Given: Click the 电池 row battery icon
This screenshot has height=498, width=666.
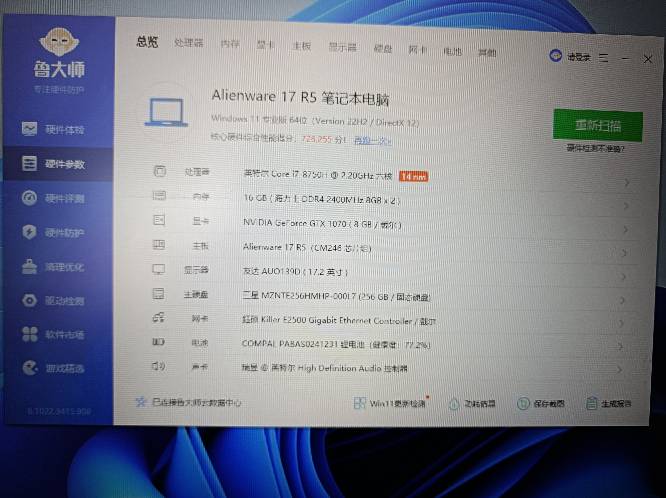Looking at the screenshot, I should (x=158, y=342).
